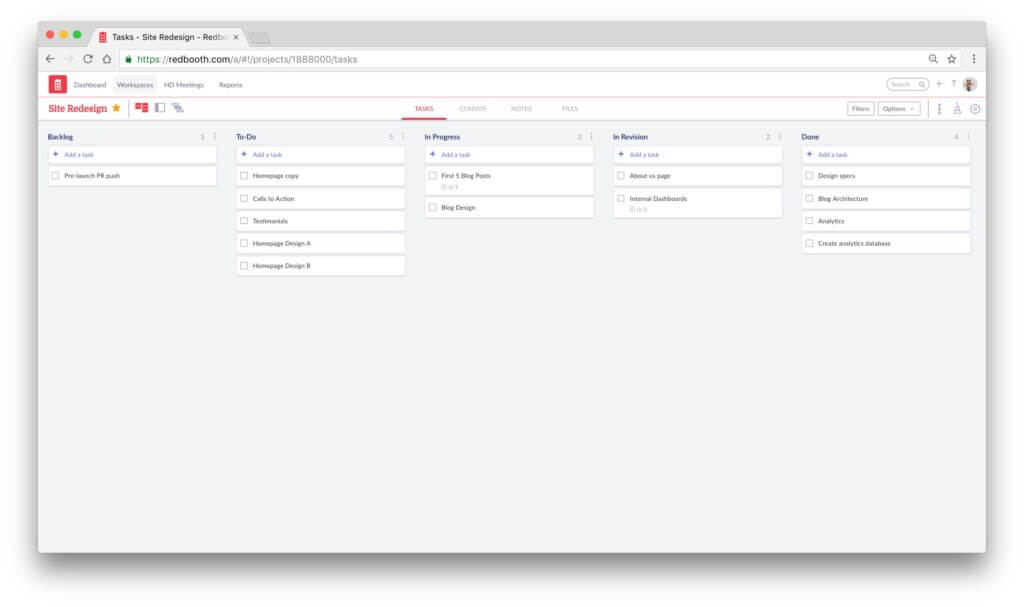Screen dimensions: 1024x607
Task: Click the Filters button
Action: (860, 108)
